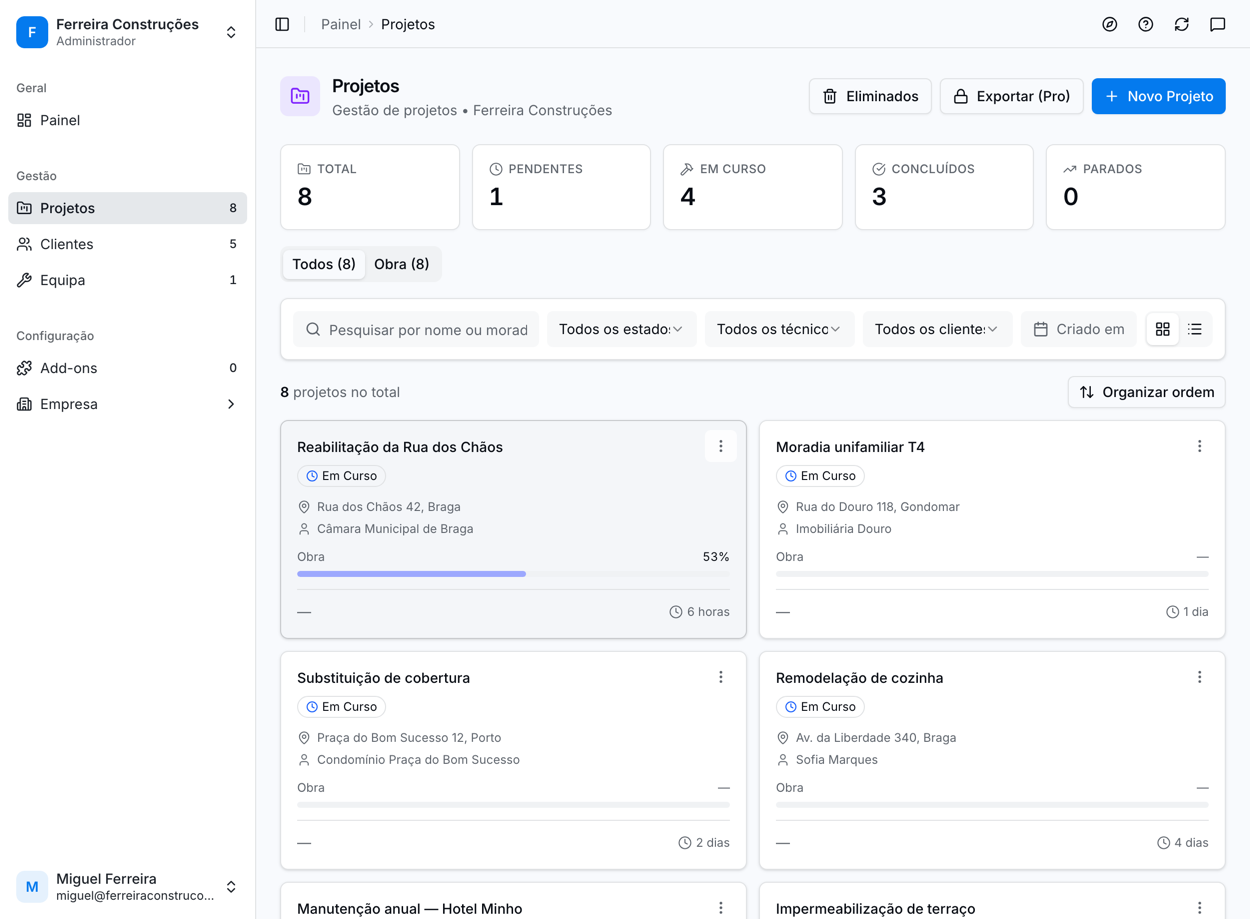Open options menu for Impermeabilização de terraço
This screenshot has height=919, width=1250.
pyautogui.click(x=1200, y=908)
